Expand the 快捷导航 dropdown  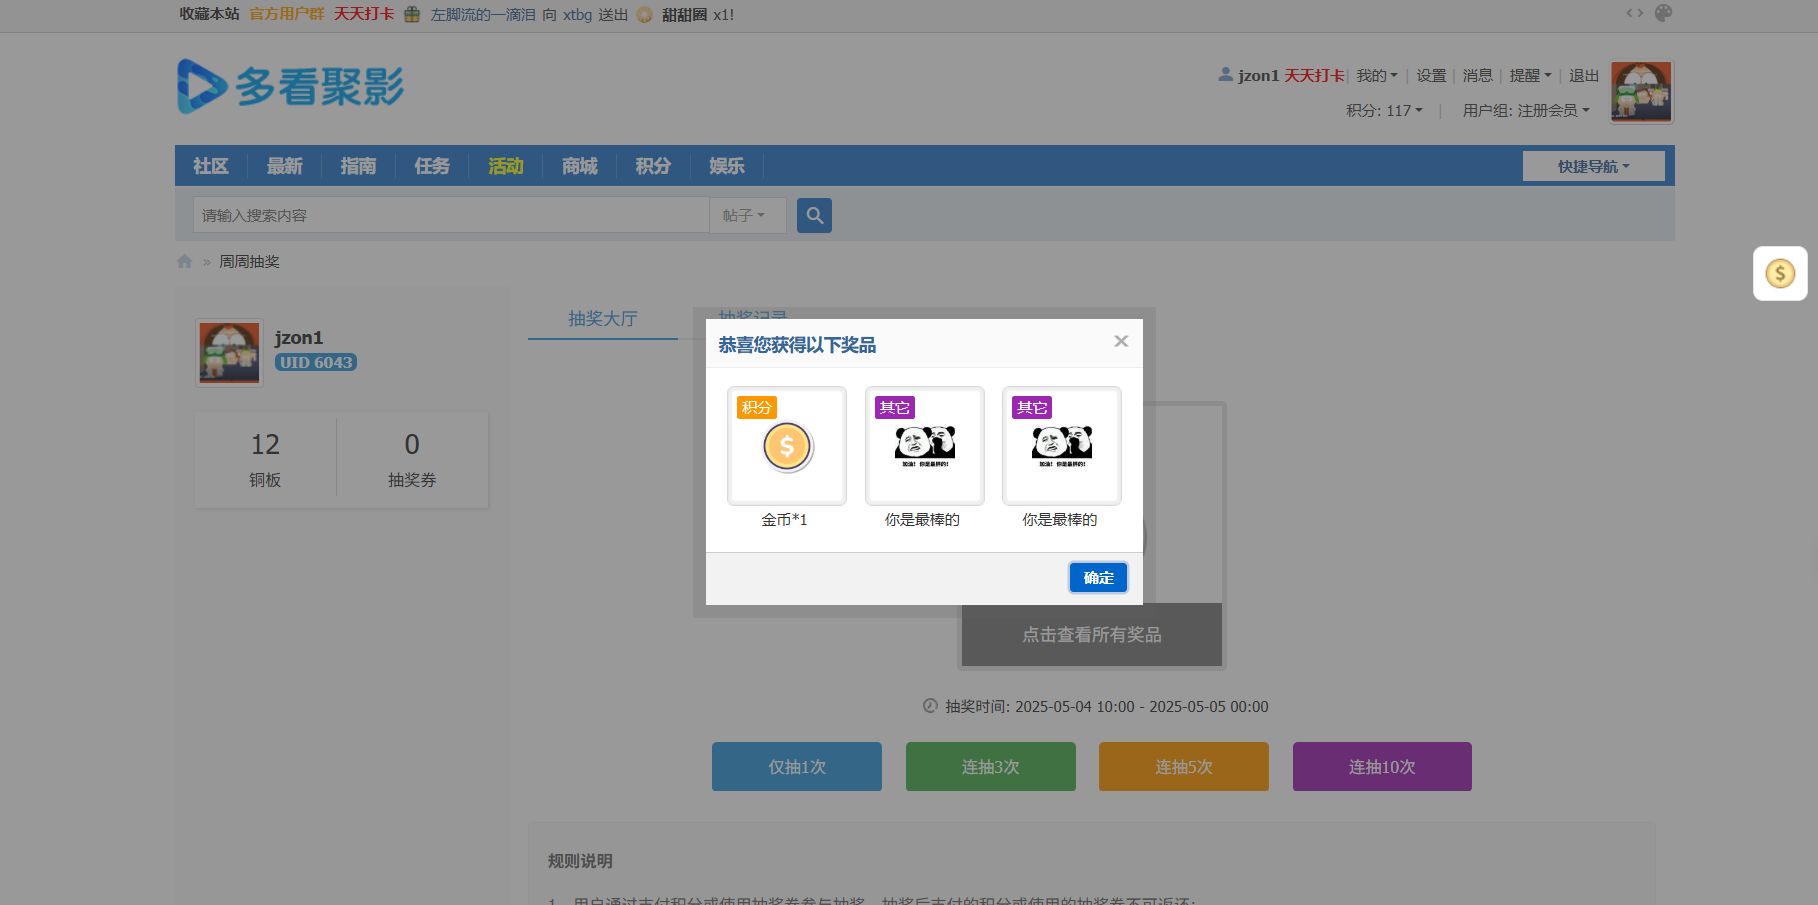coord(1593,165)
